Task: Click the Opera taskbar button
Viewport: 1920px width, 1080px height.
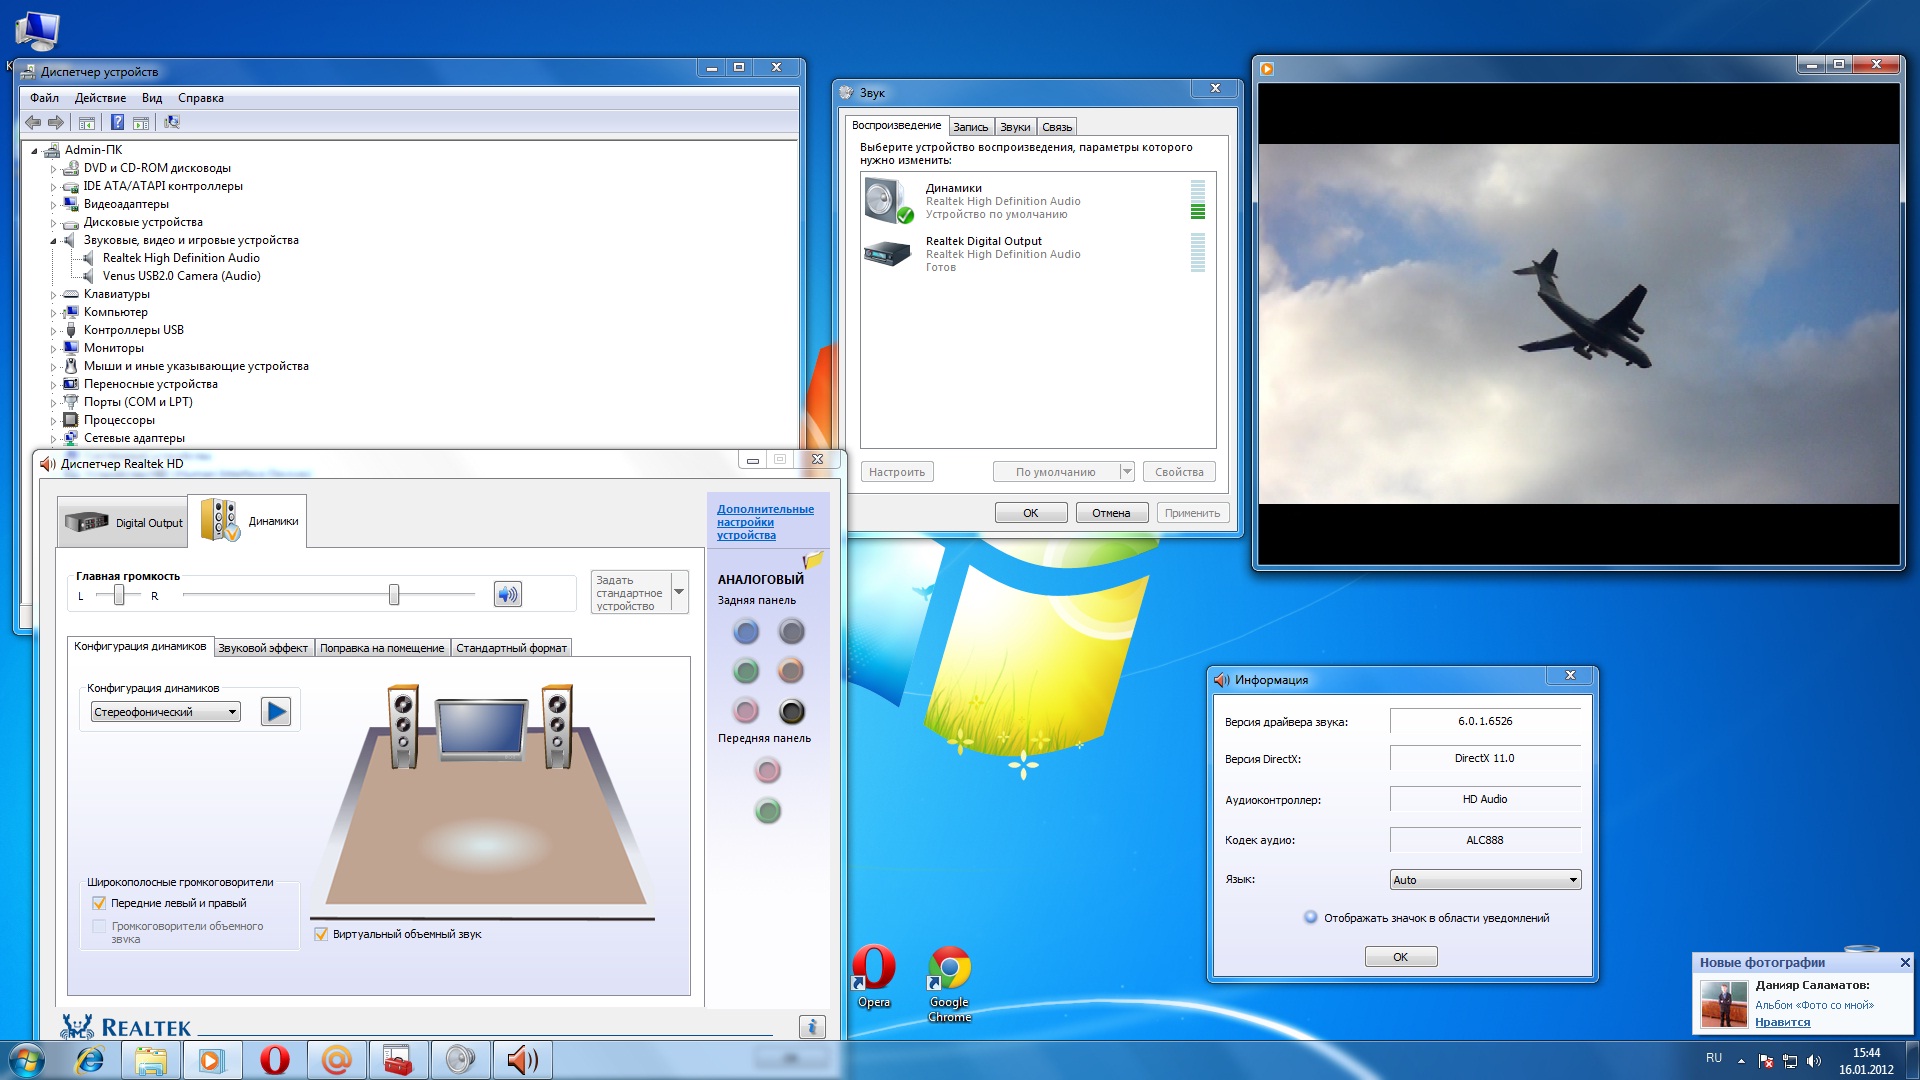Action: tap(274, 1060)
